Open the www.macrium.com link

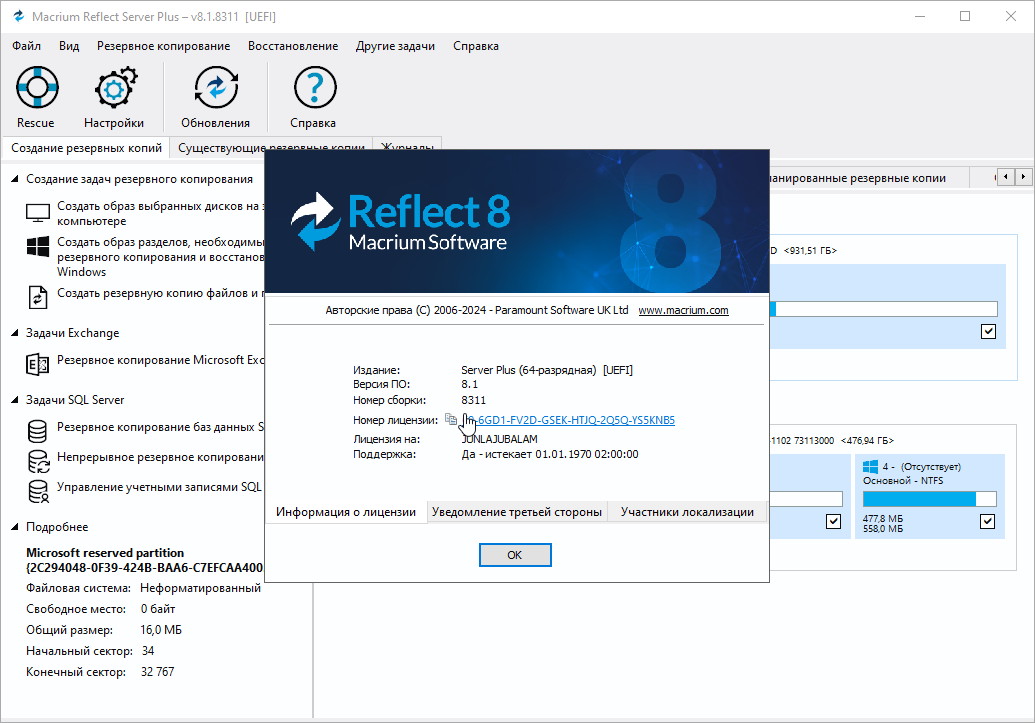point(683,310)
